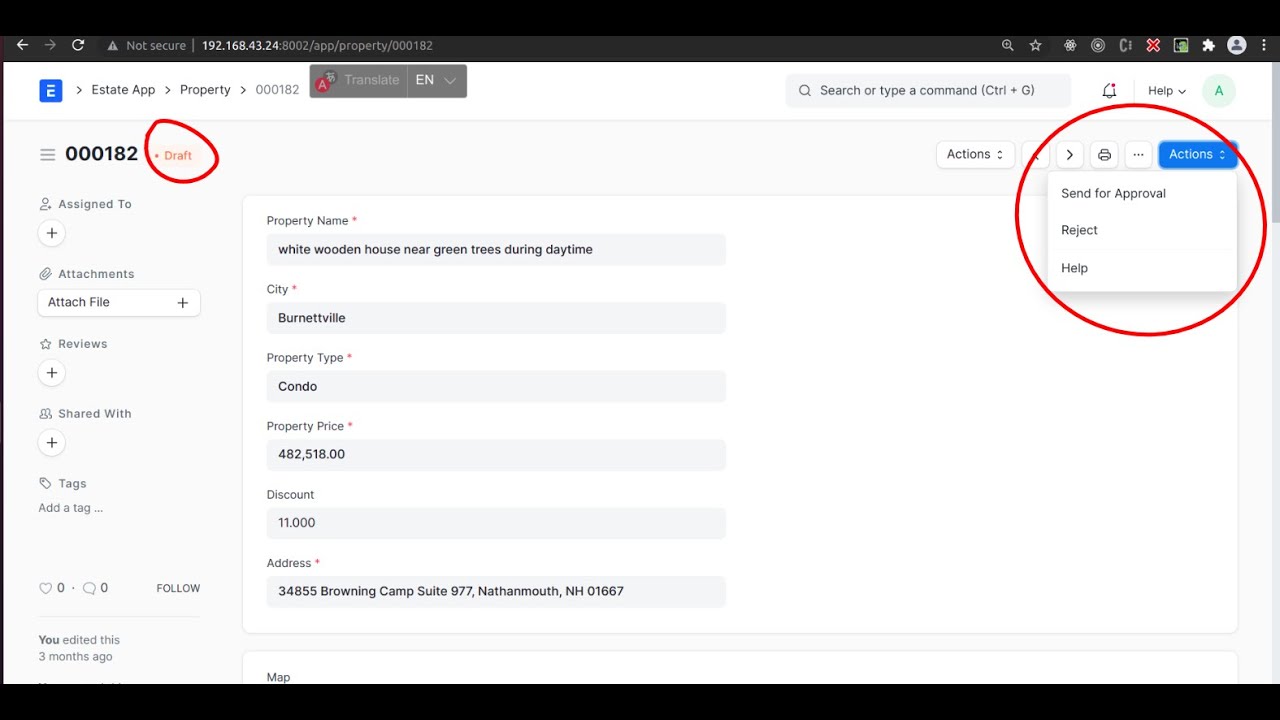Add an assignee under Assigned To
The width and height of the screenshot is (1280, 720).
click(52, 233)
